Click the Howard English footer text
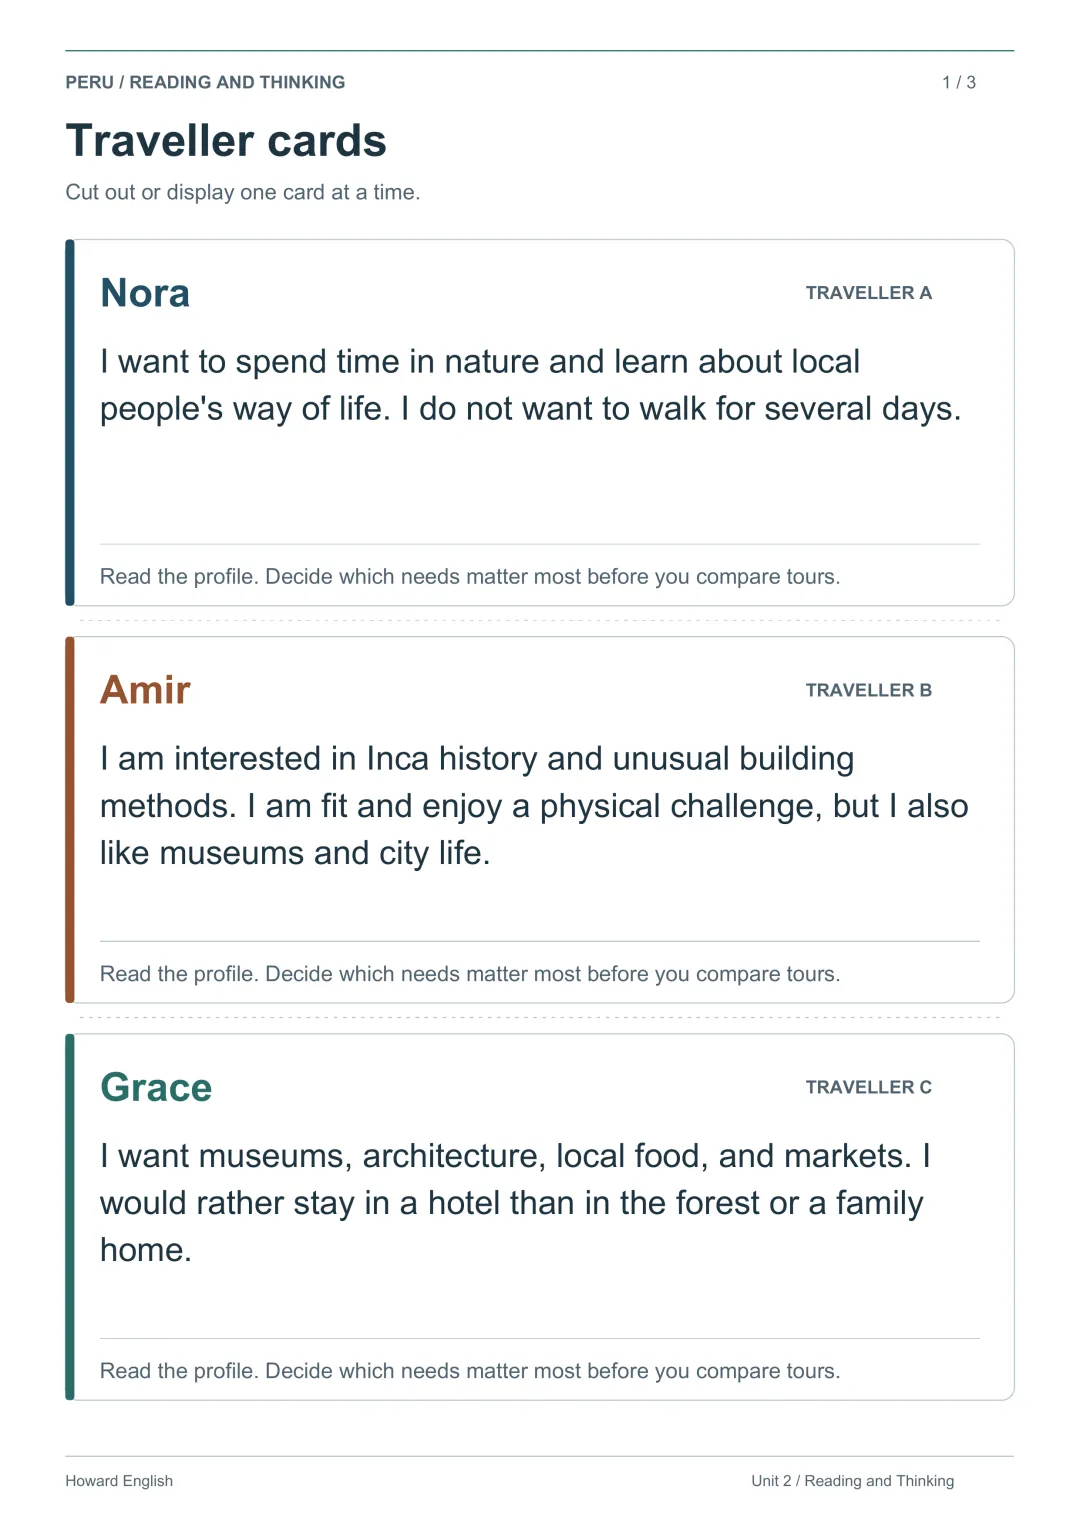1080x1527 pixels. (x=119, y=1481)
